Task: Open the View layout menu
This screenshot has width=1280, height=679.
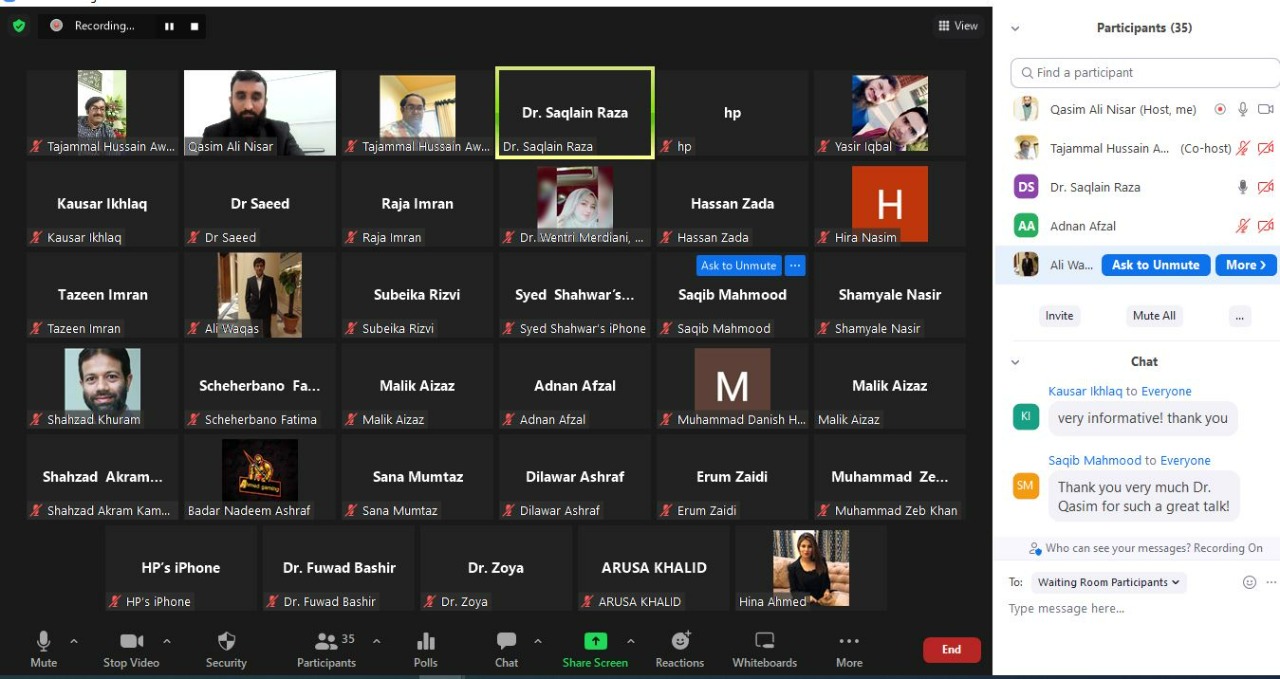Action: 957,26
